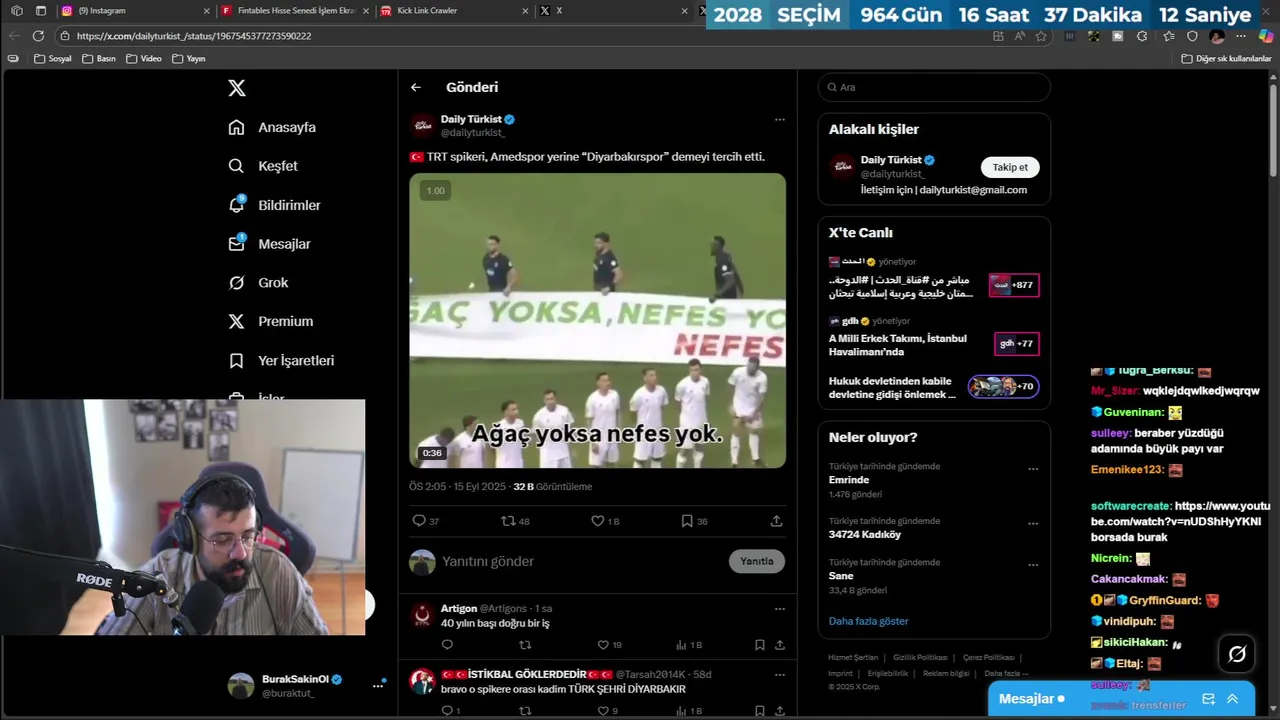
Task: Open Premium from sidebar
Action: (271, 321)
